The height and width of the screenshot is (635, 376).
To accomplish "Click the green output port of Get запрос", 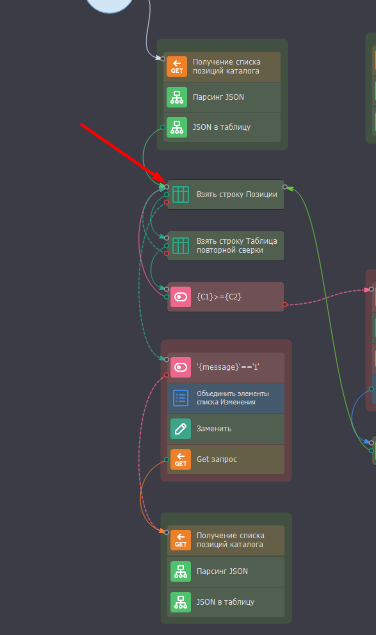I will click(167, 460).
